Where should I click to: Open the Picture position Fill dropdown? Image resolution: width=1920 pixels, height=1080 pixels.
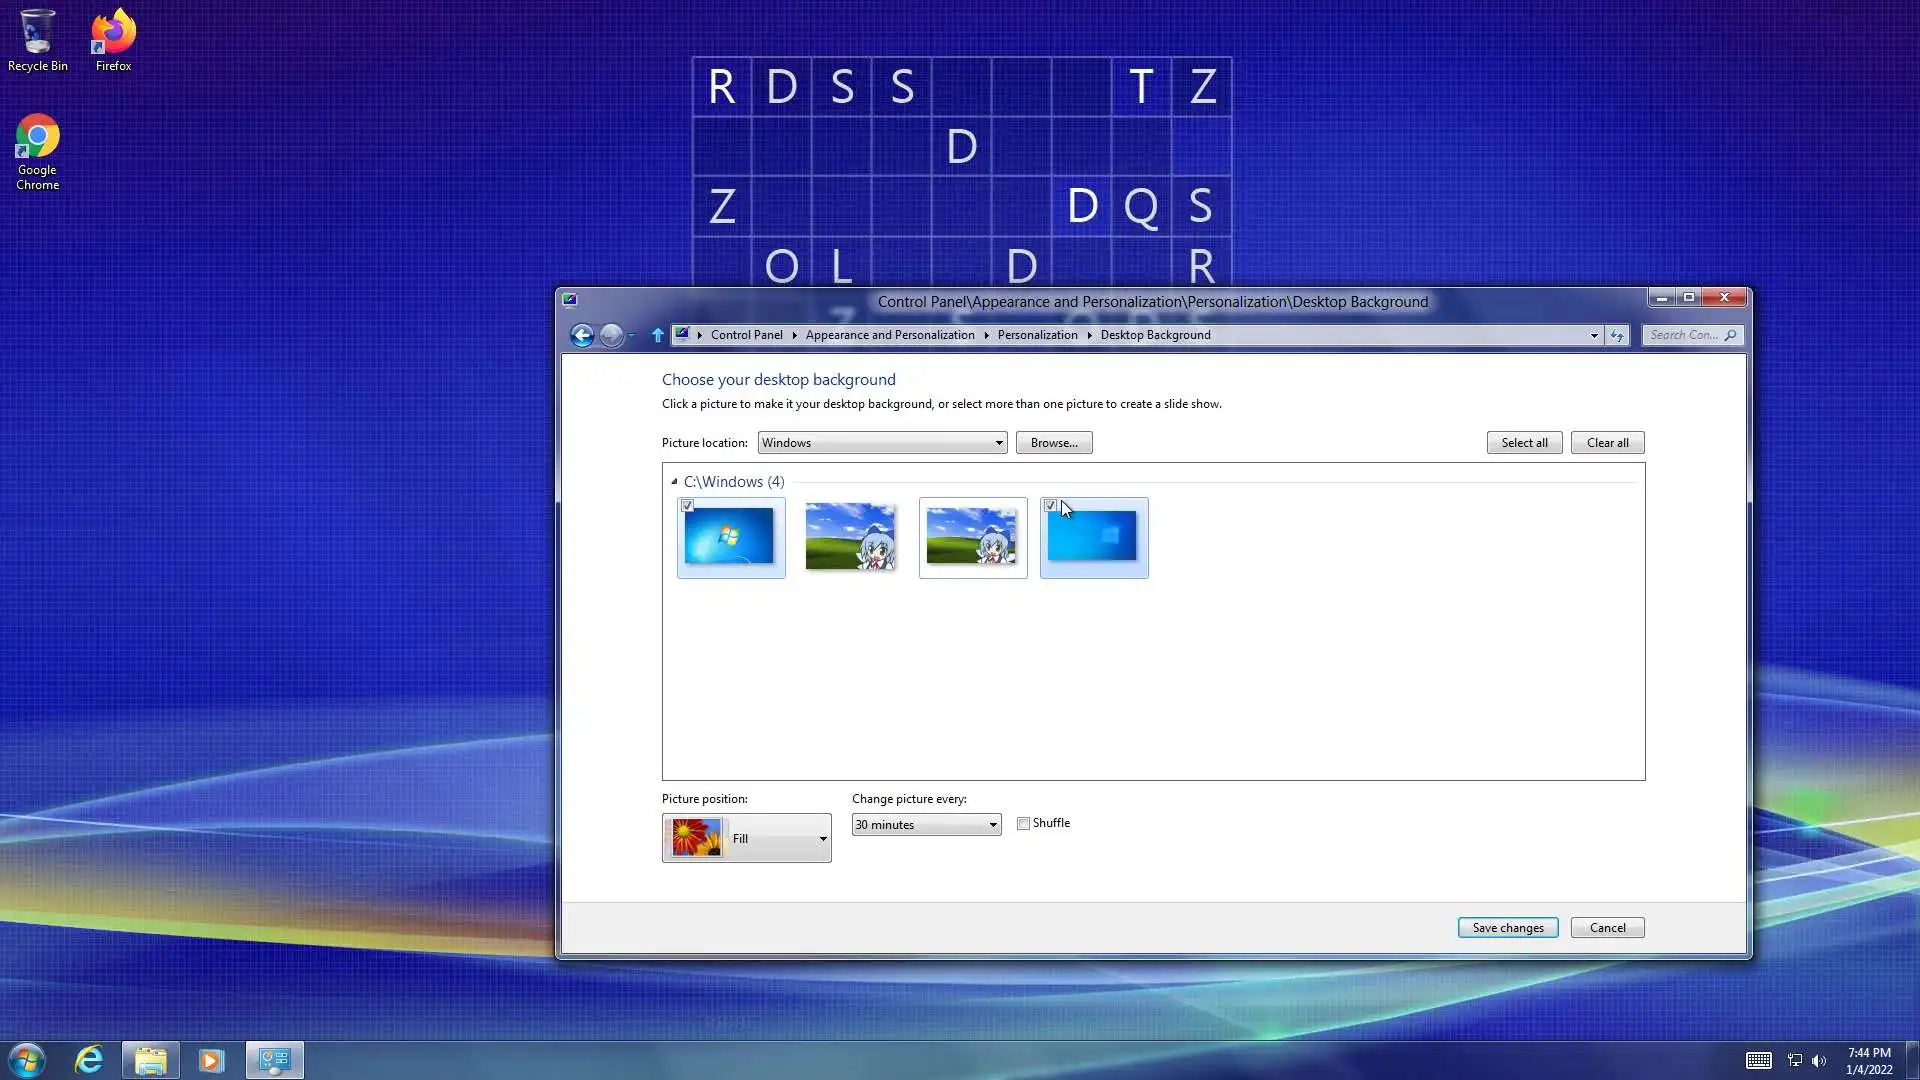click(746, 838)
